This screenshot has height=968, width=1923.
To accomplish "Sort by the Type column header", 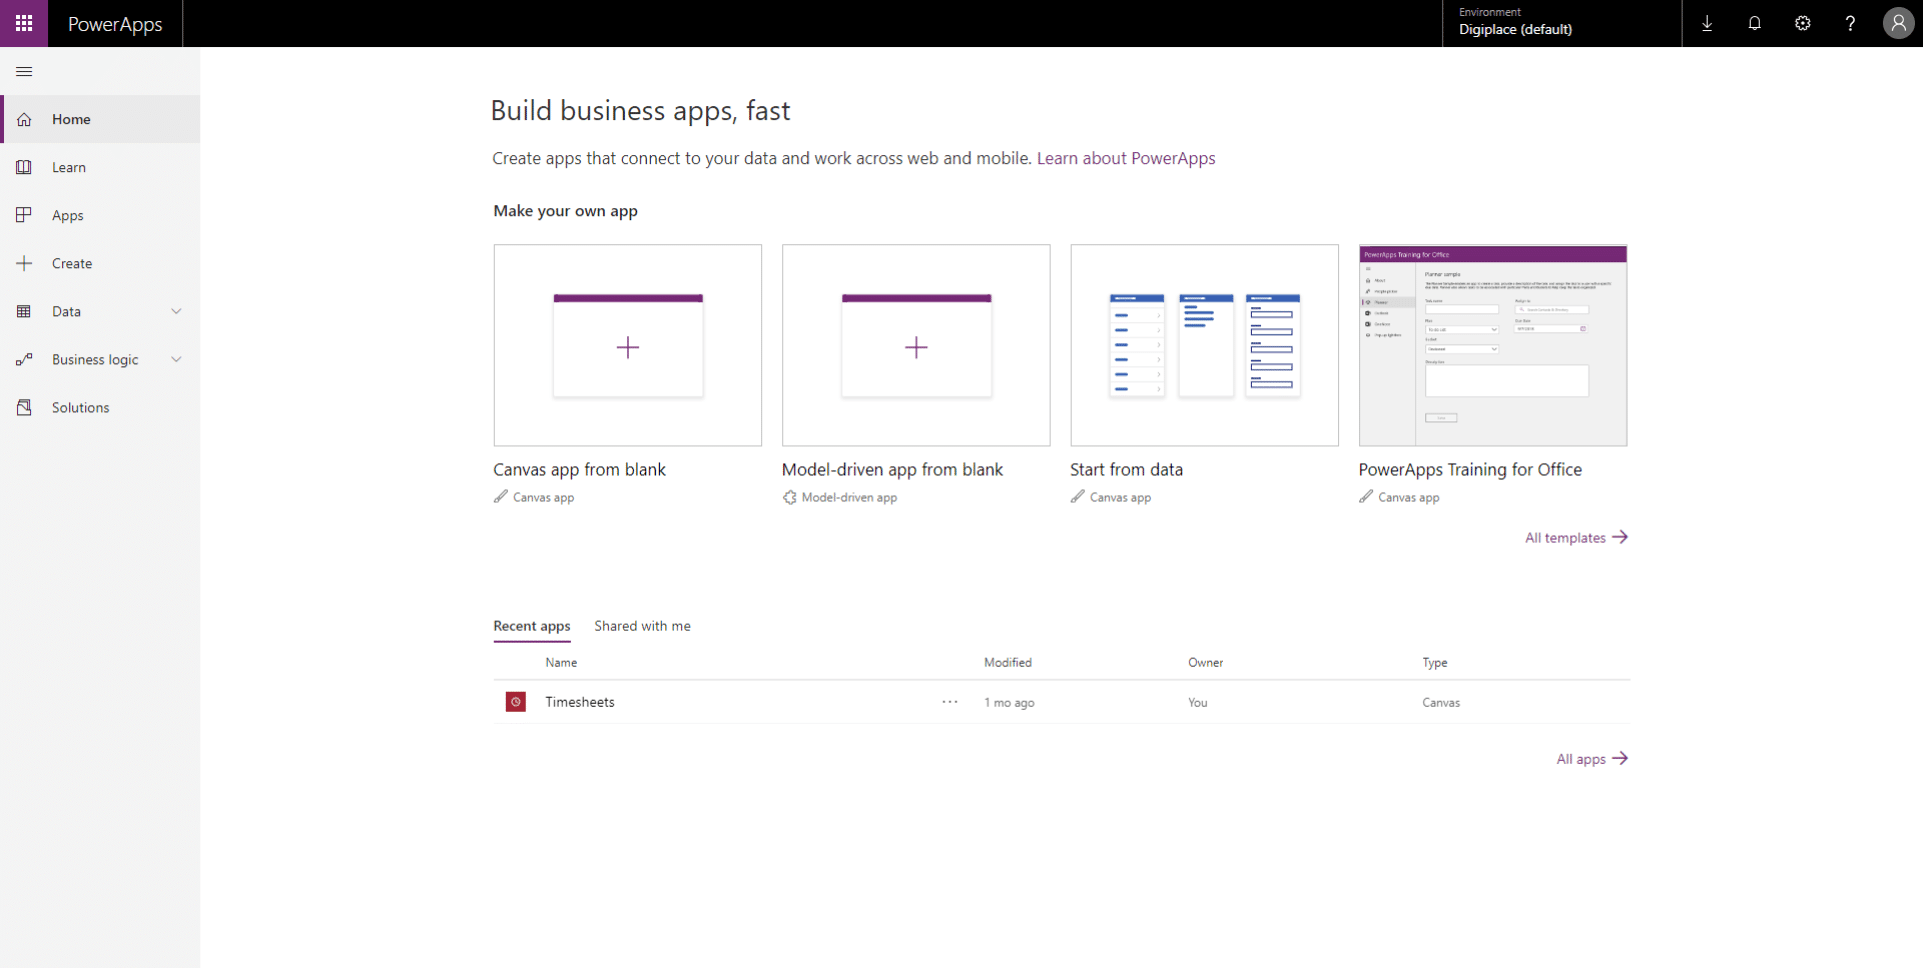I will click(1435, 663).
